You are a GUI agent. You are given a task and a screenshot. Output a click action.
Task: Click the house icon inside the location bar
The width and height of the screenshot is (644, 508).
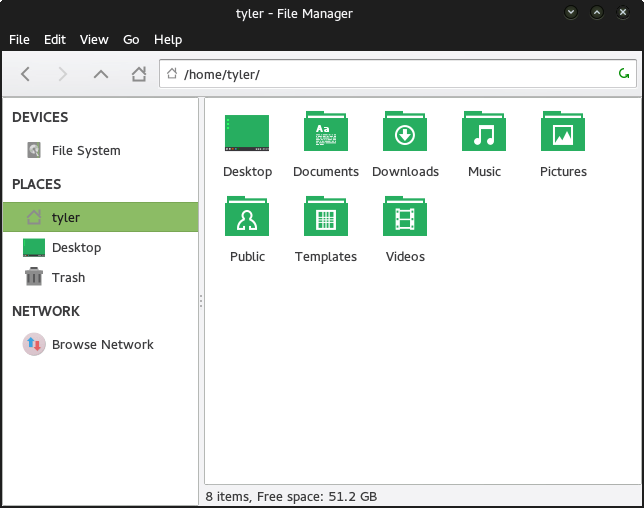pos(172,74)
